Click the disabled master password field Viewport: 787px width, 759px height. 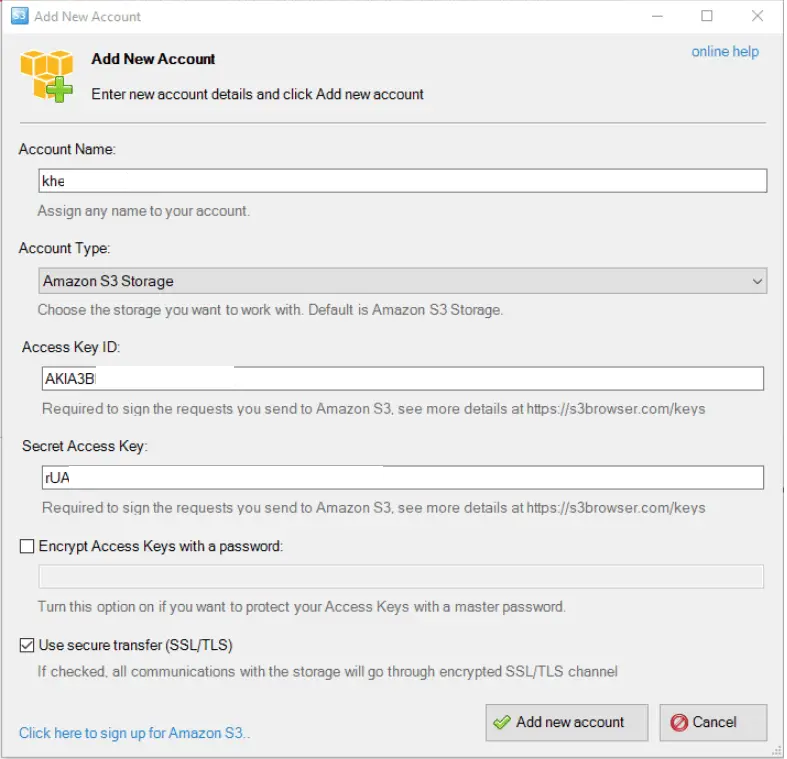pyautogui.click(x=402, y=577)
